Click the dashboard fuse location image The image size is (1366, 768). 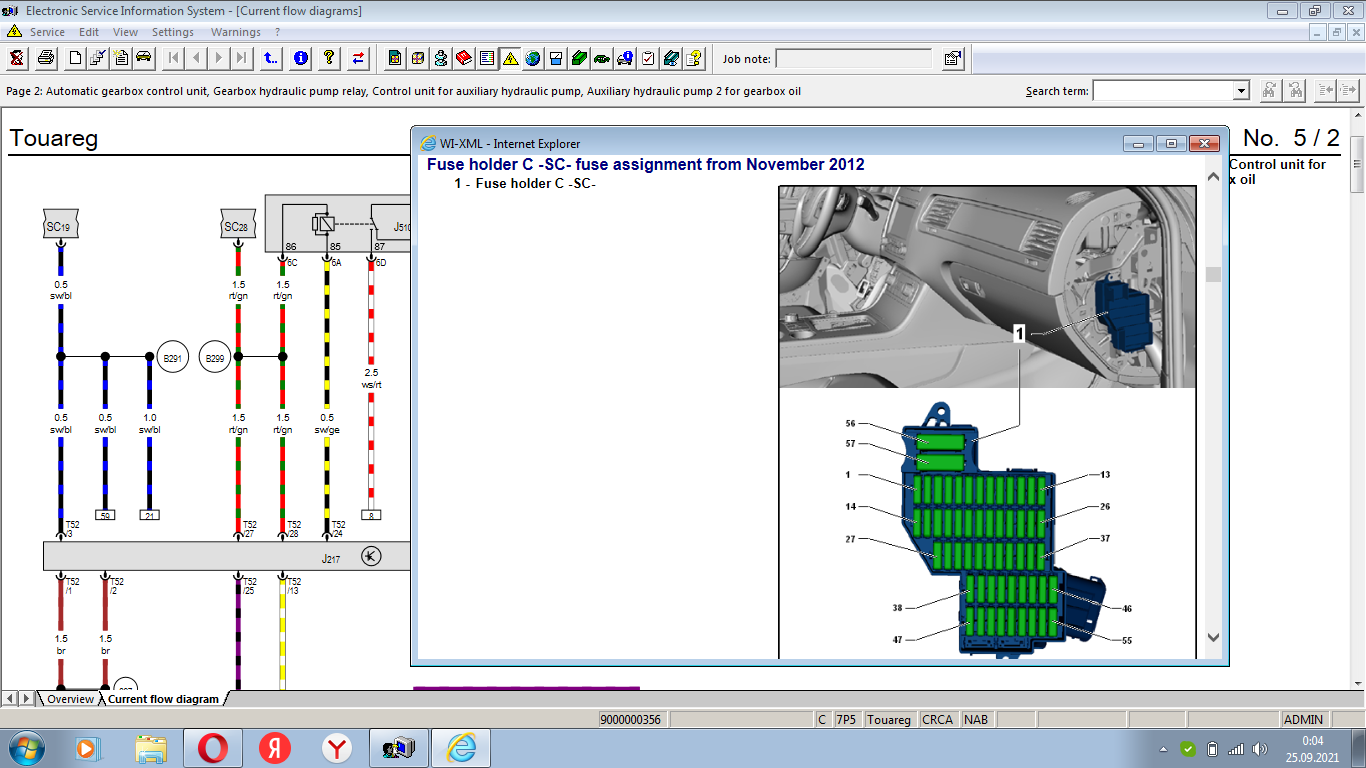pyautogui.click(x=987, y=287)
